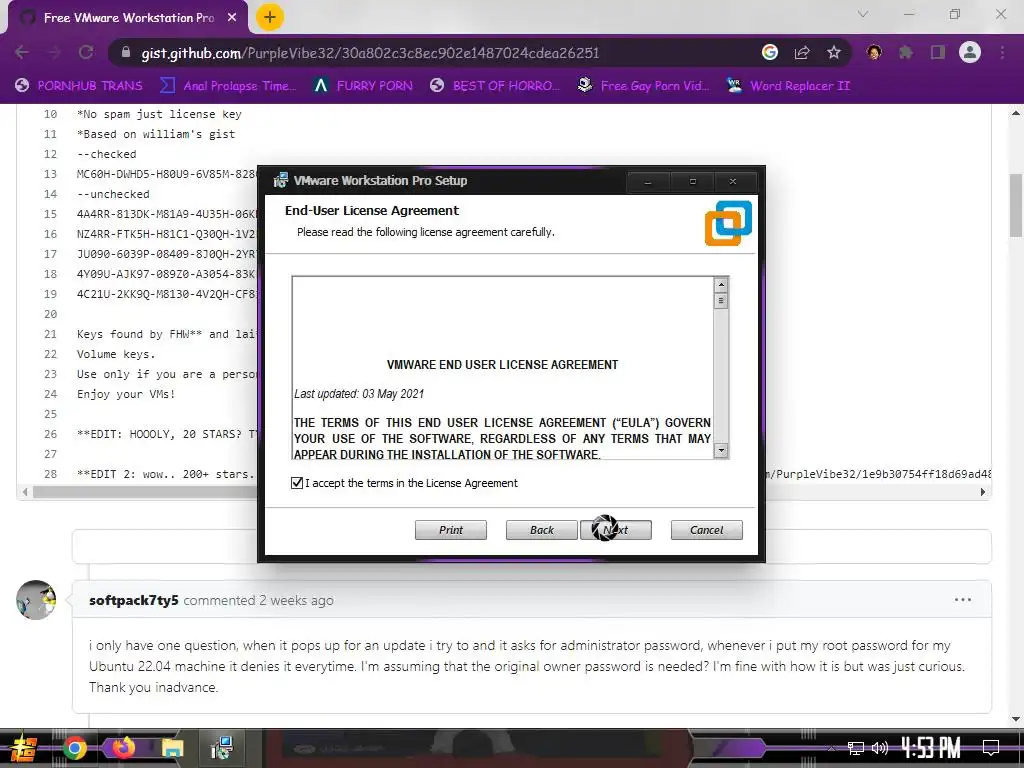Expand the tab search chevron
Screen dimensions: 1024x768
(x=863, y=14)
